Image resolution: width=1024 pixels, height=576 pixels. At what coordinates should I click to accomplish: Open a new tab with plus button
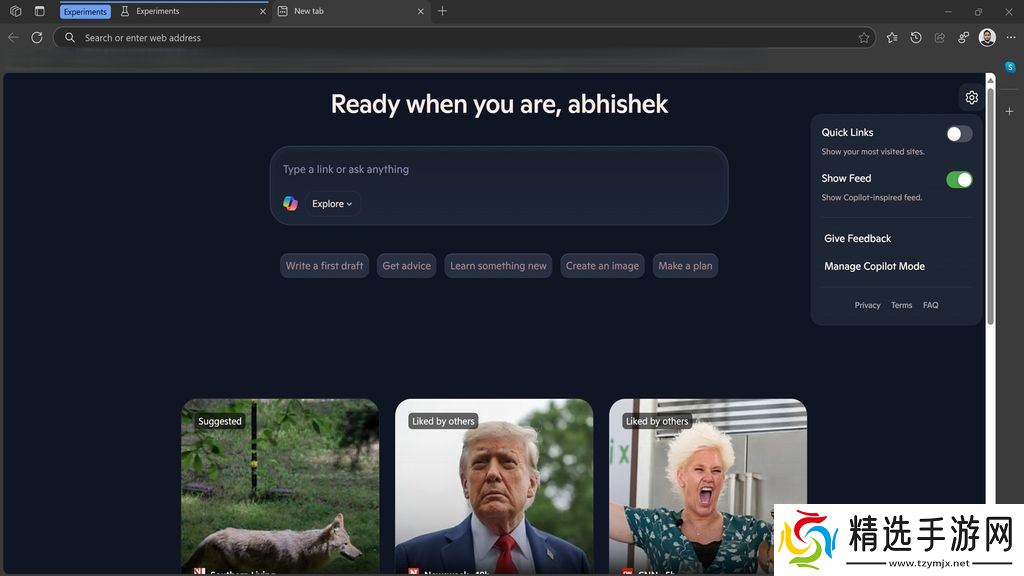tap(442, 11)
